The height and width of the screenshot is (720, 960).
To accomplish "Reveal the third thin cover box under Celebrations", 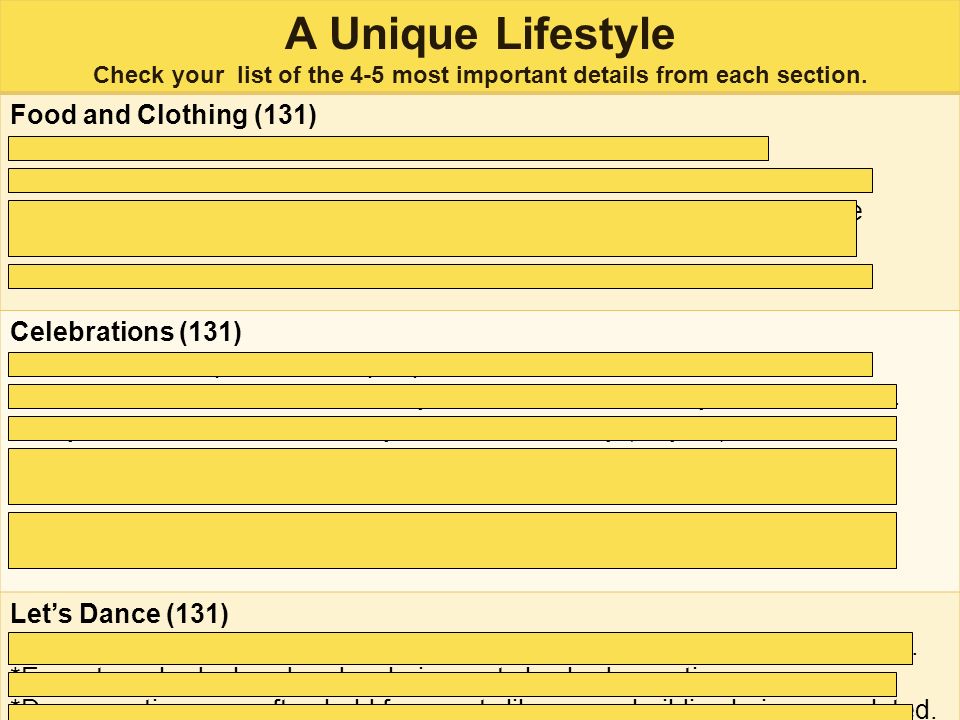I will pyautogui.click(x=452, y=429).
